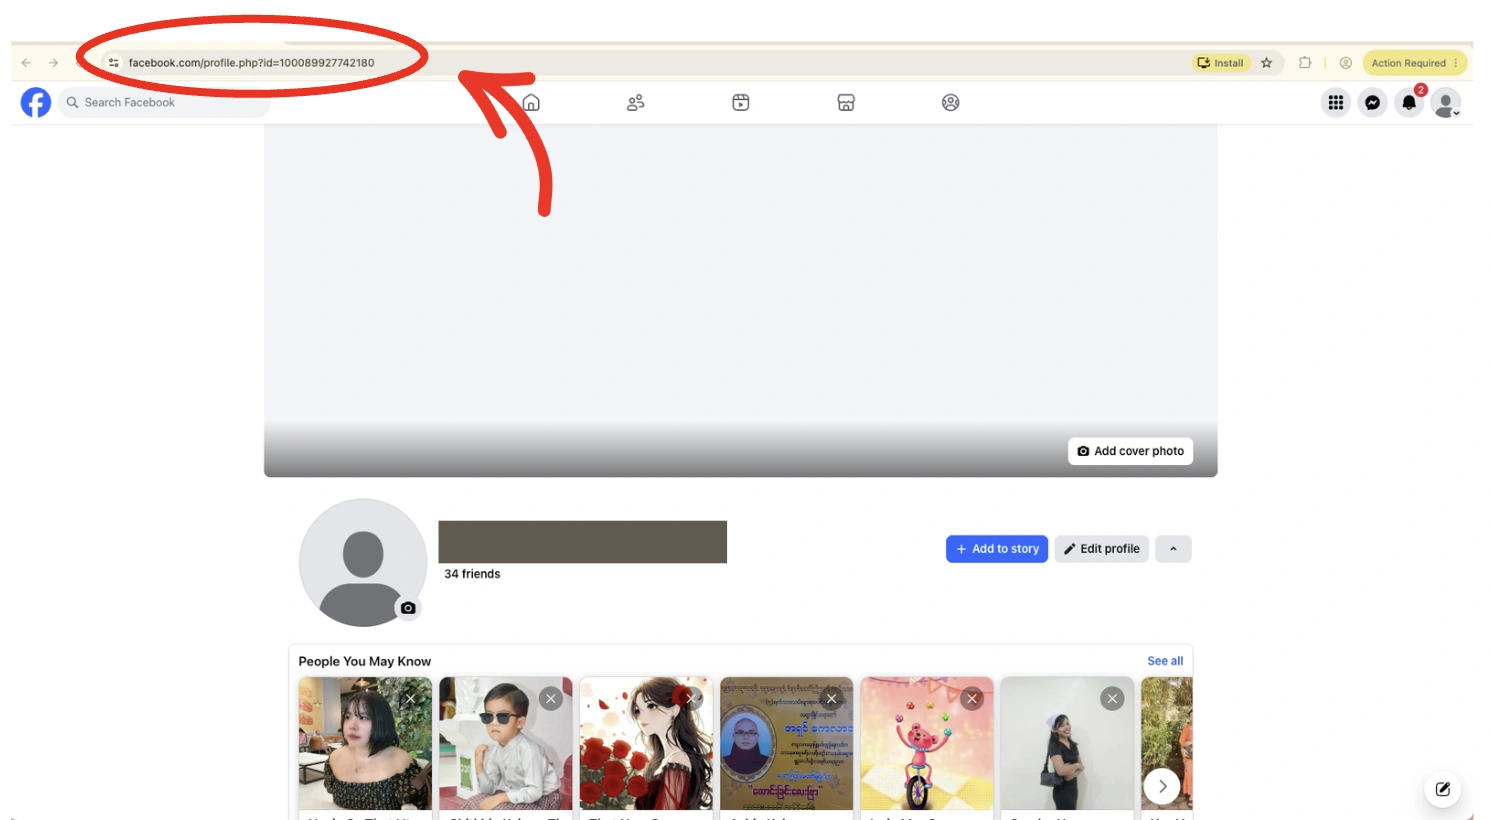Open notifications bell icon
Image resolution: width=1492 pixels, height=820 pixels.
pyautogui.click(x=1409, y=102)
